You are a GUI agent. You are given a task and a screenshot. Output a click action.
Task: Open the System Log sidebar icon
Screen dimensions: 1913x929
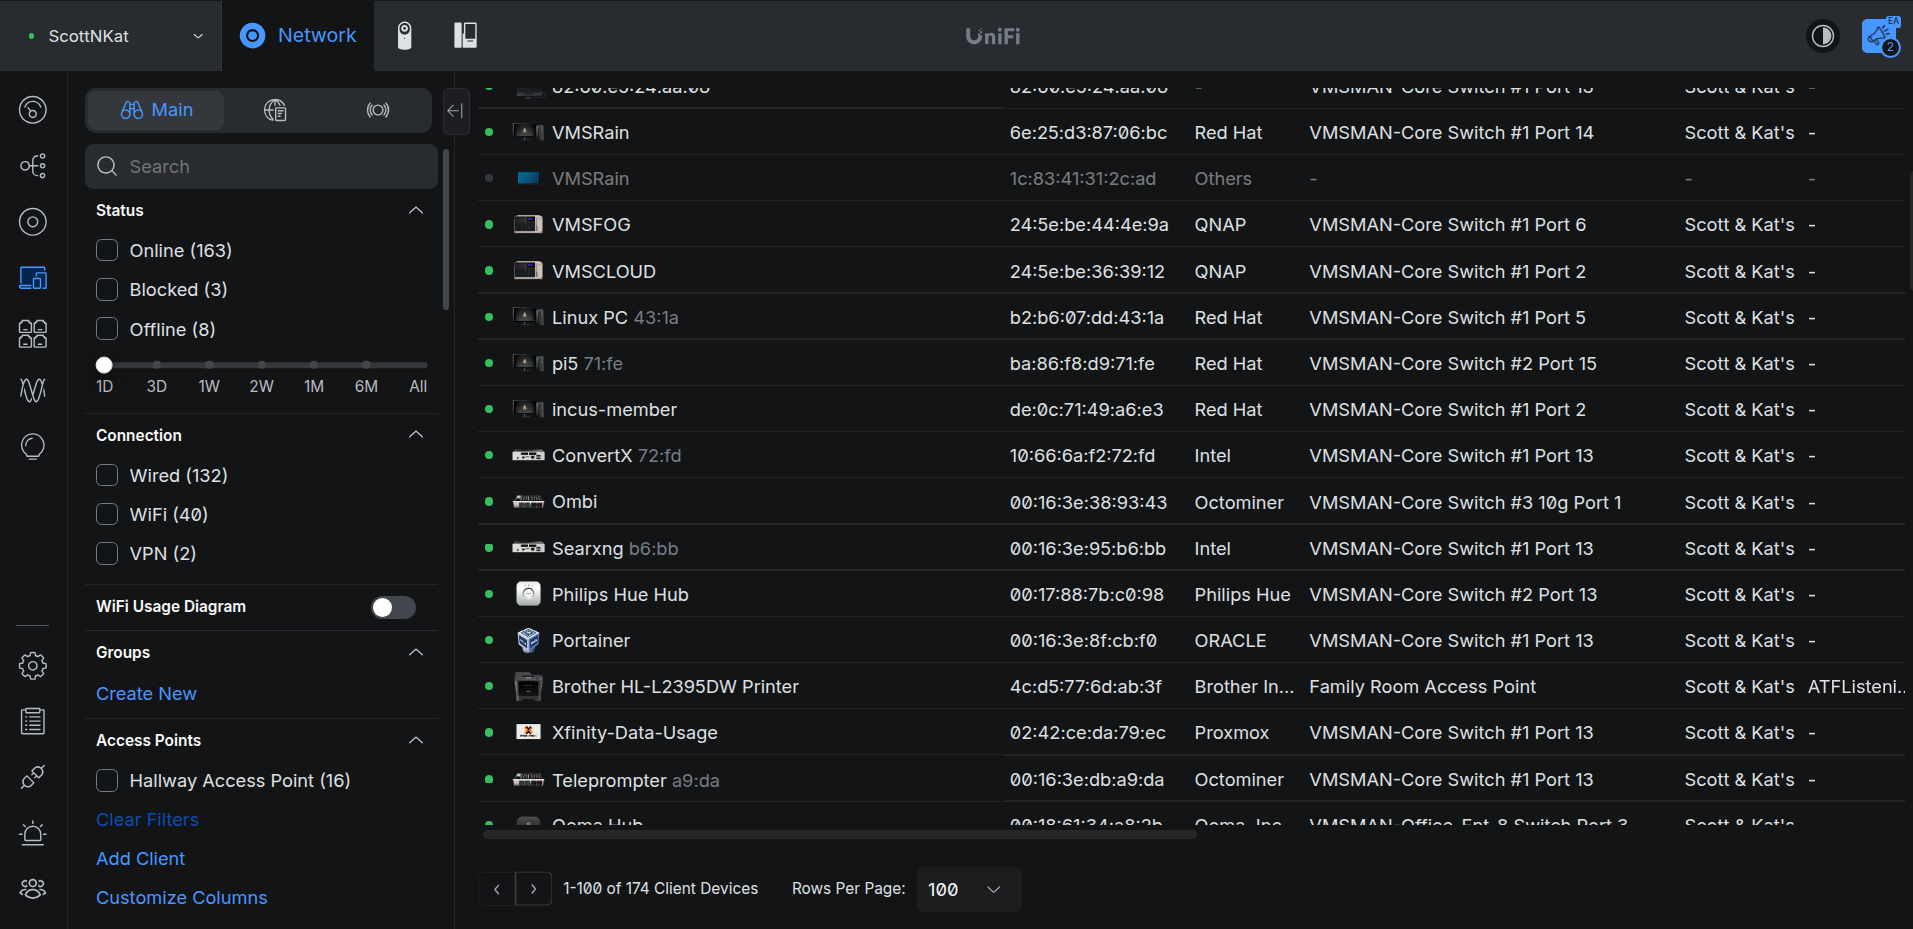[33, 721]
